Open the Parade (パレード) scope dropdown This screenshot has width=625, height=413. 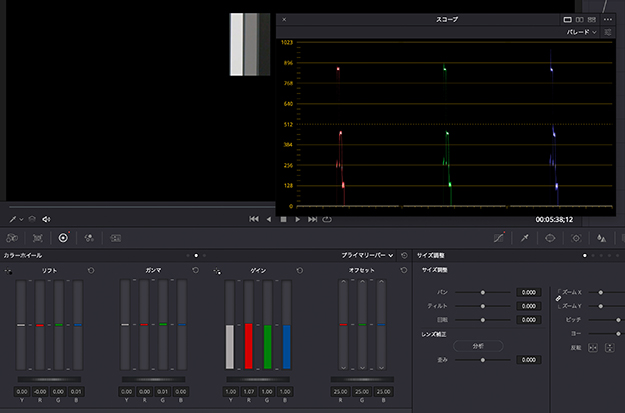pos(580,32)
